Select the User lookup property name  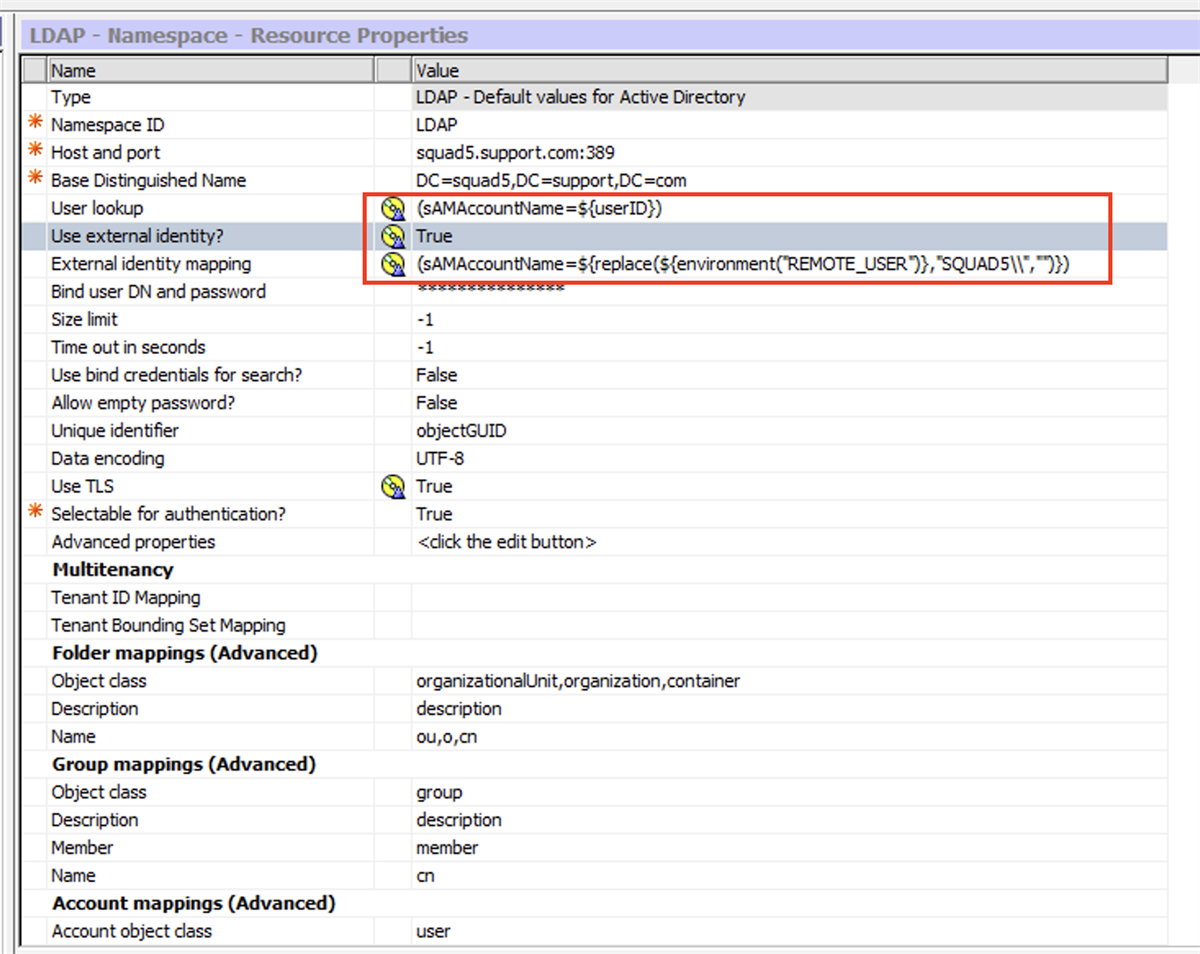click(97, 209)
